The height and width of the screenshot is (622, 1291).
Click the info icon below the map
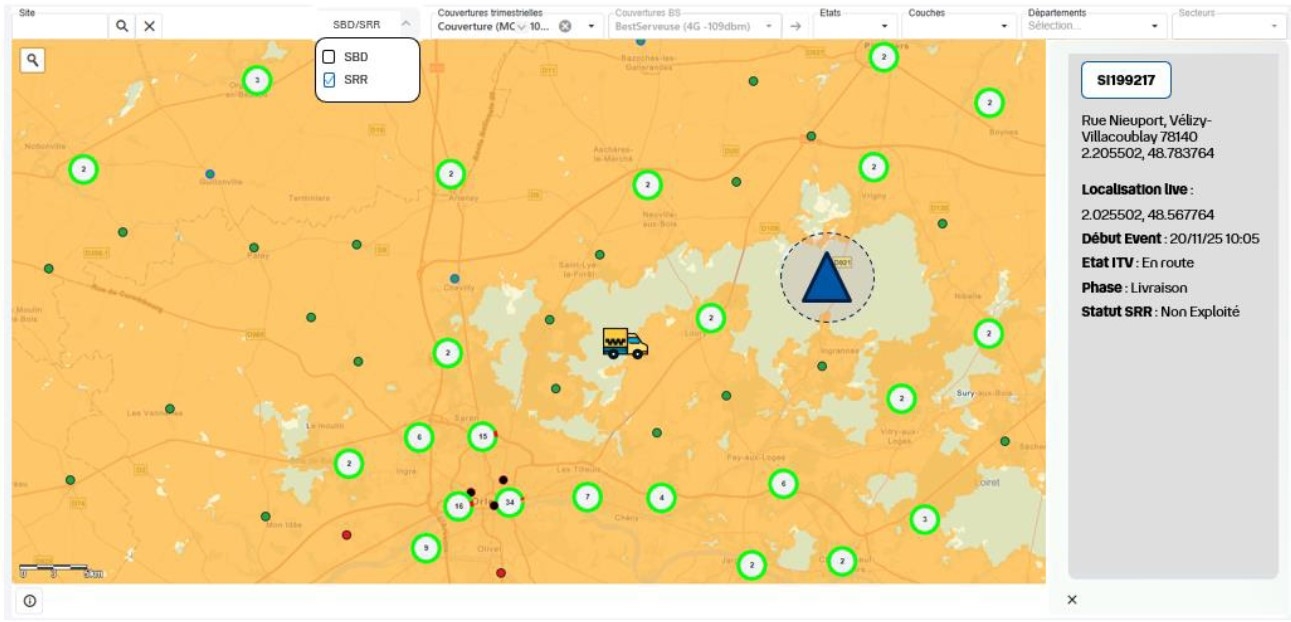[30, 601]
